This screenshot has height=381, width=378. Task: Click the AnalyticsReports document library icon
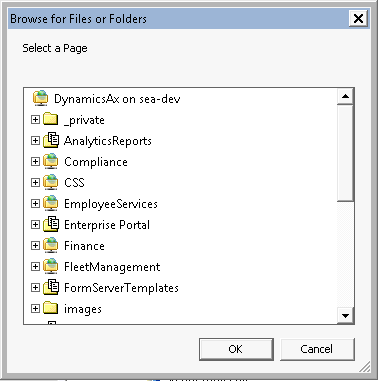click(x=51, y=140)
